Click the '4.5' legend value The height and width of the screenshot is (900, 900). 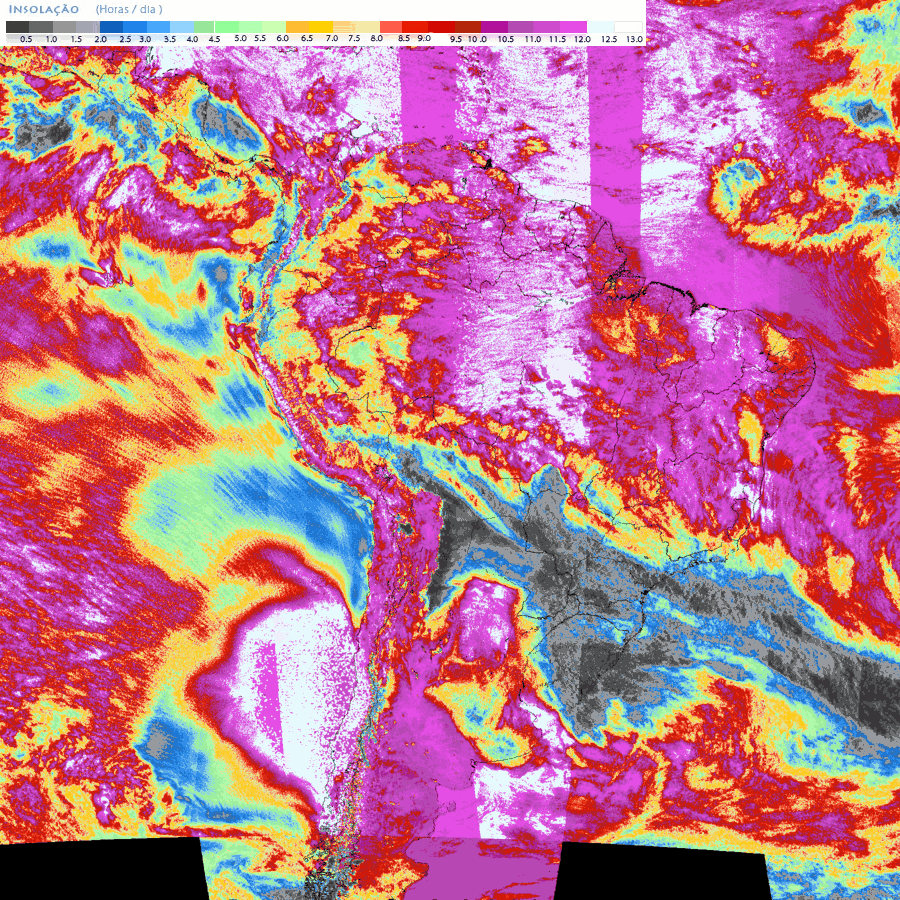point(214,40)
